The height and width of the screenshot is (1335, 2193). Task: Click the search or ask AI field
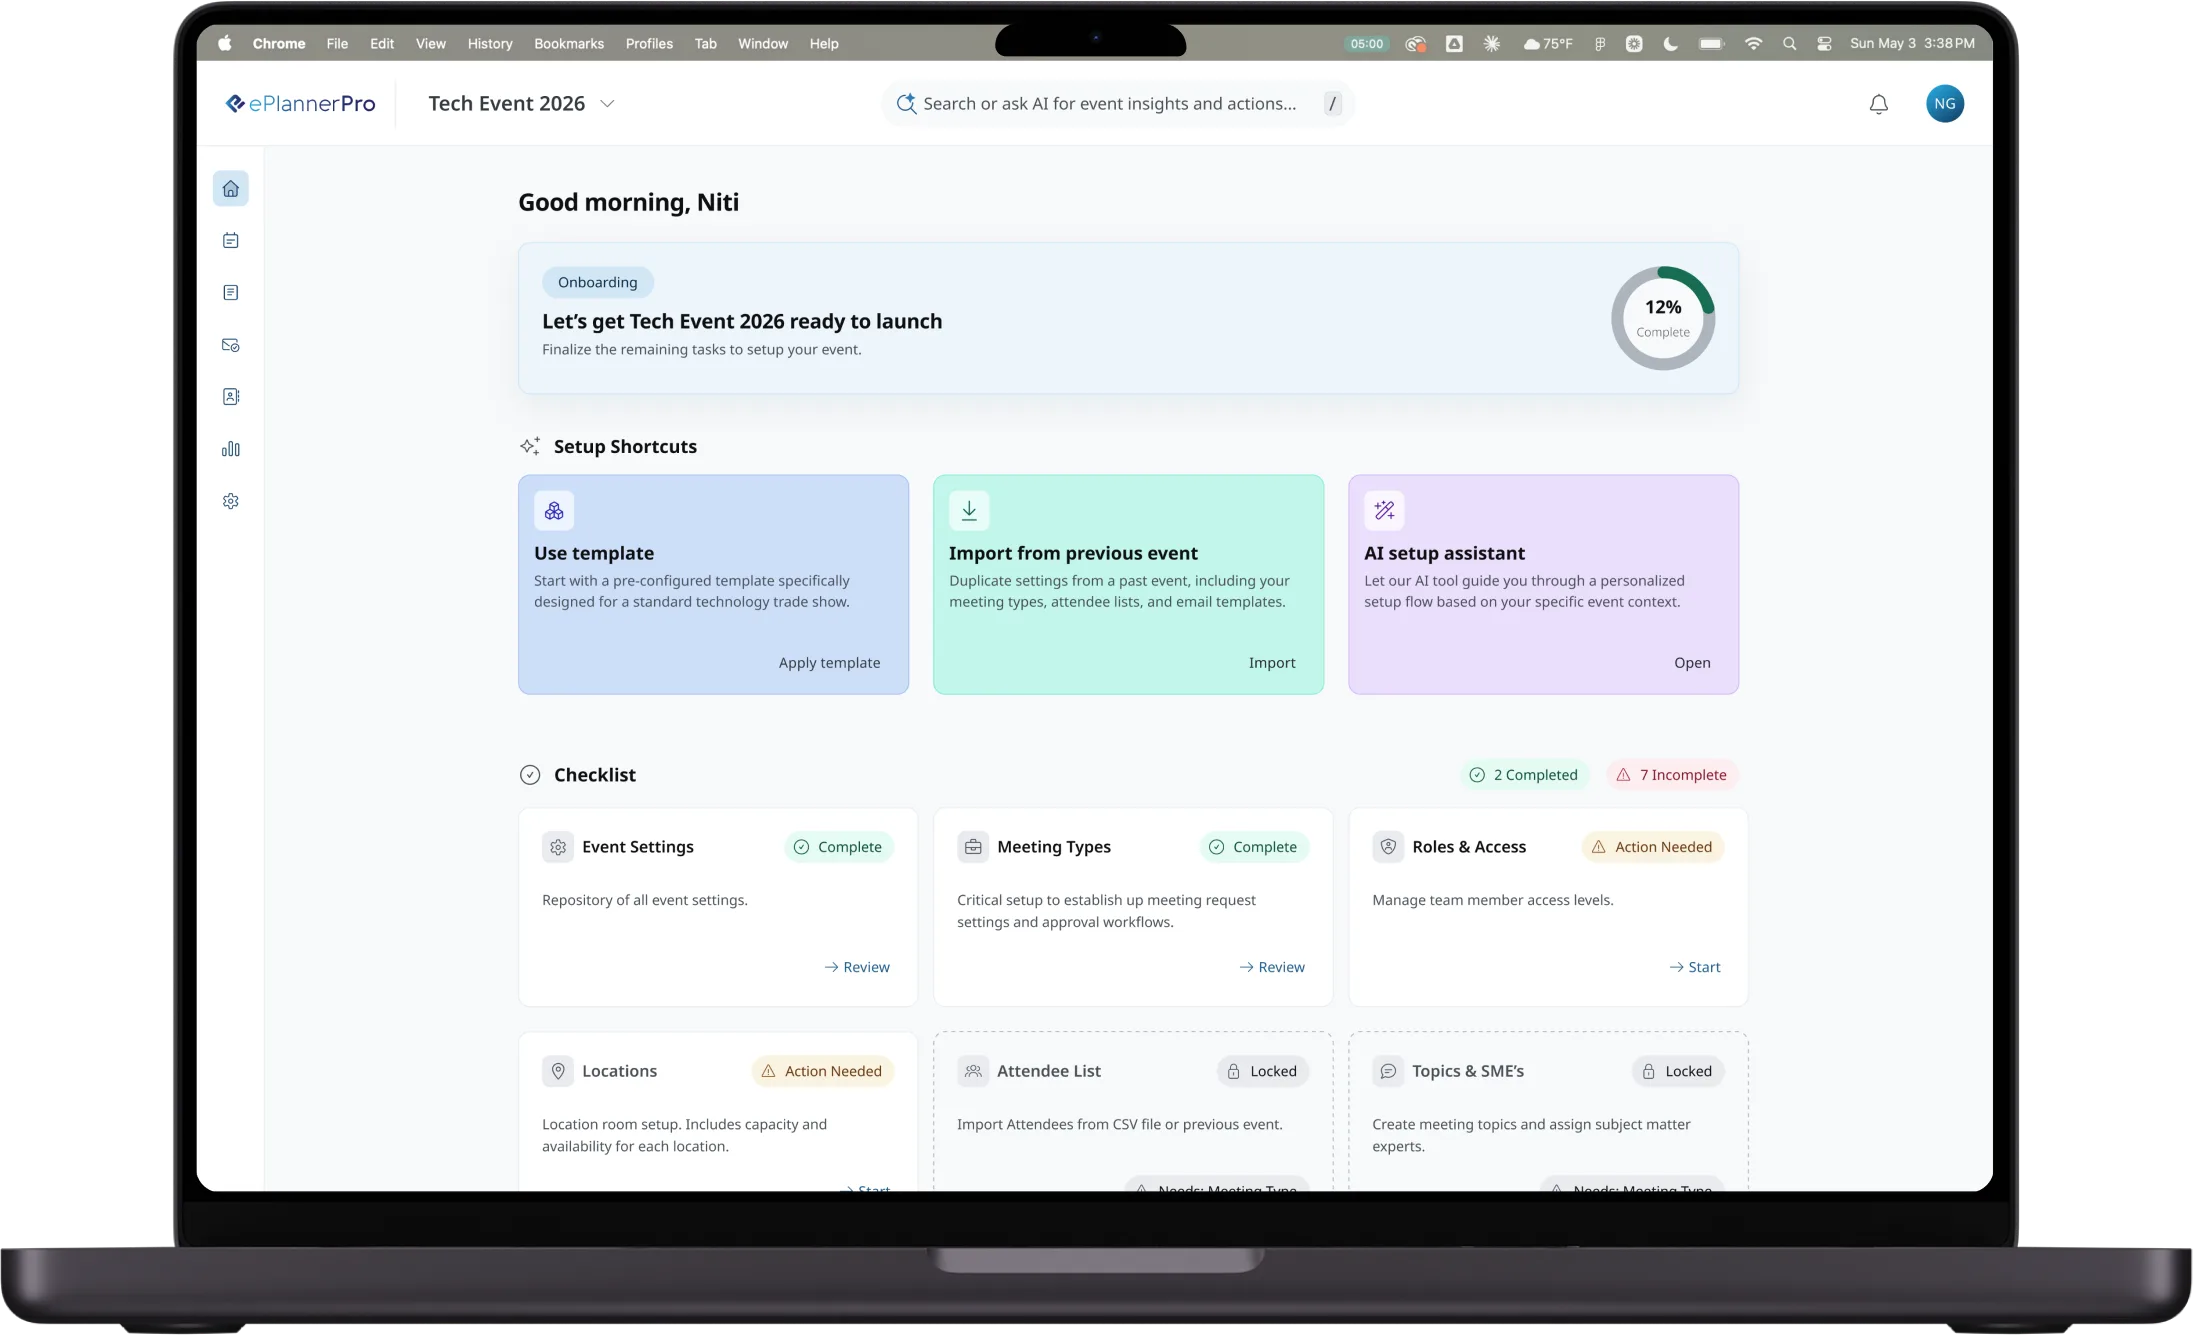(x=1117, y=104)
